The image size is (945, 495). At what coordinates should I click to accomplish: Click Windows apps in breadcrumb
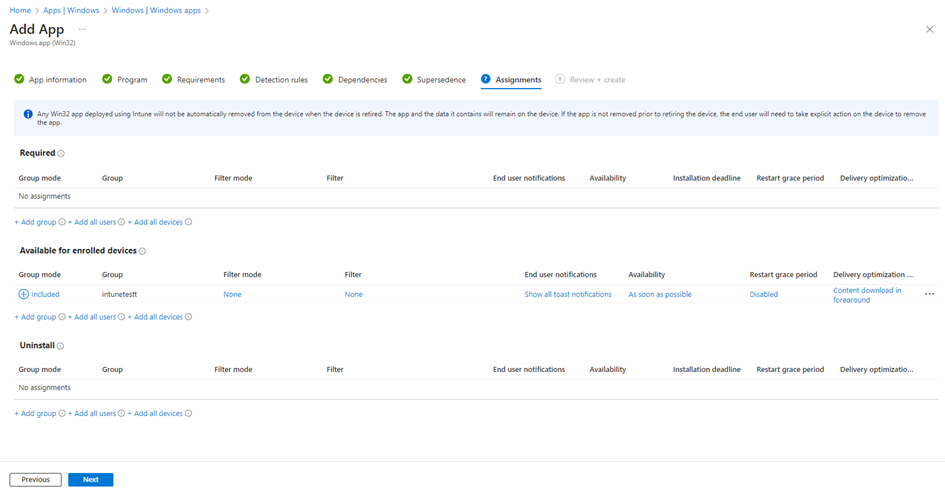[x=156, y=10]
